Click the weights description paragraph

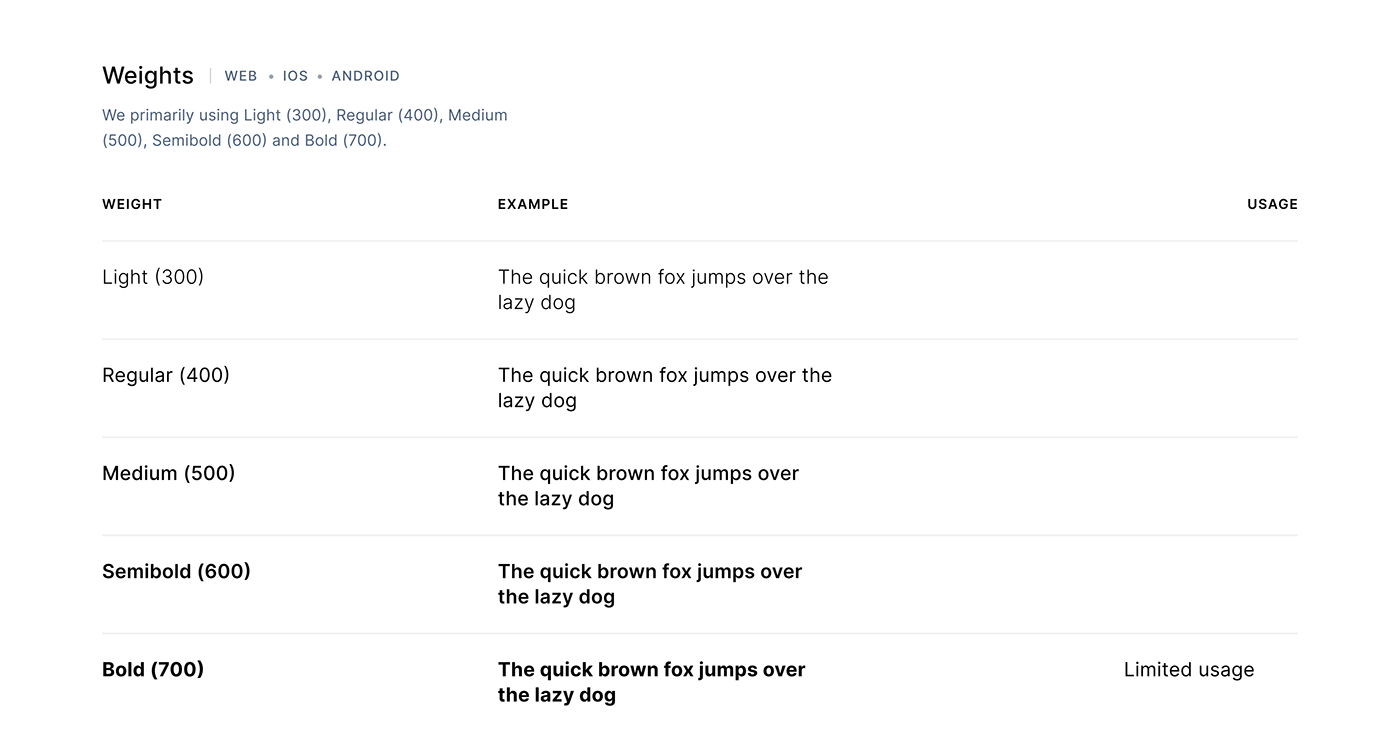[305, 128]
